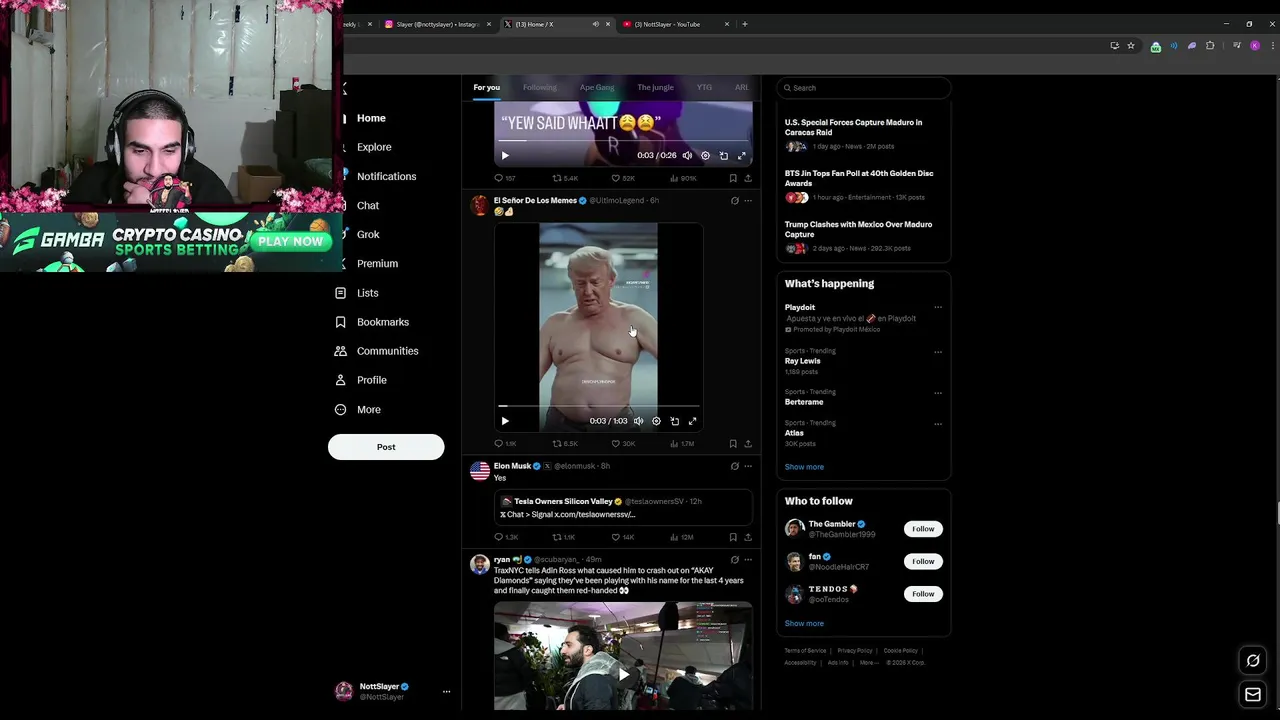
Task: Mute the YEW SAID WHAATT video
Action: pos(687,156)
